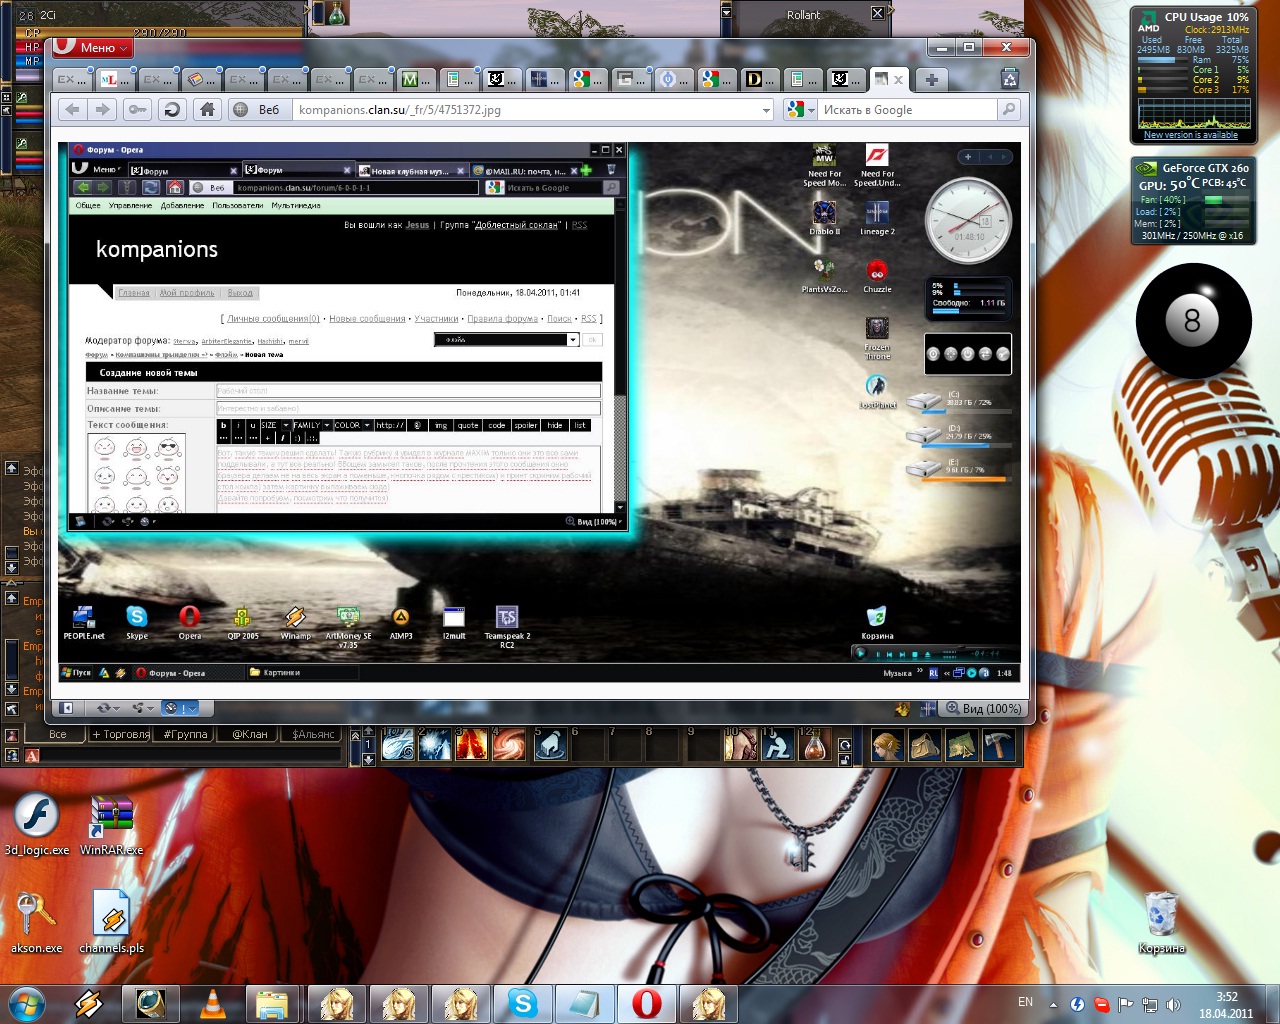The image size is (1280, 1024).
Task: Click the EN language indicator
Action: point(1025,1002)
